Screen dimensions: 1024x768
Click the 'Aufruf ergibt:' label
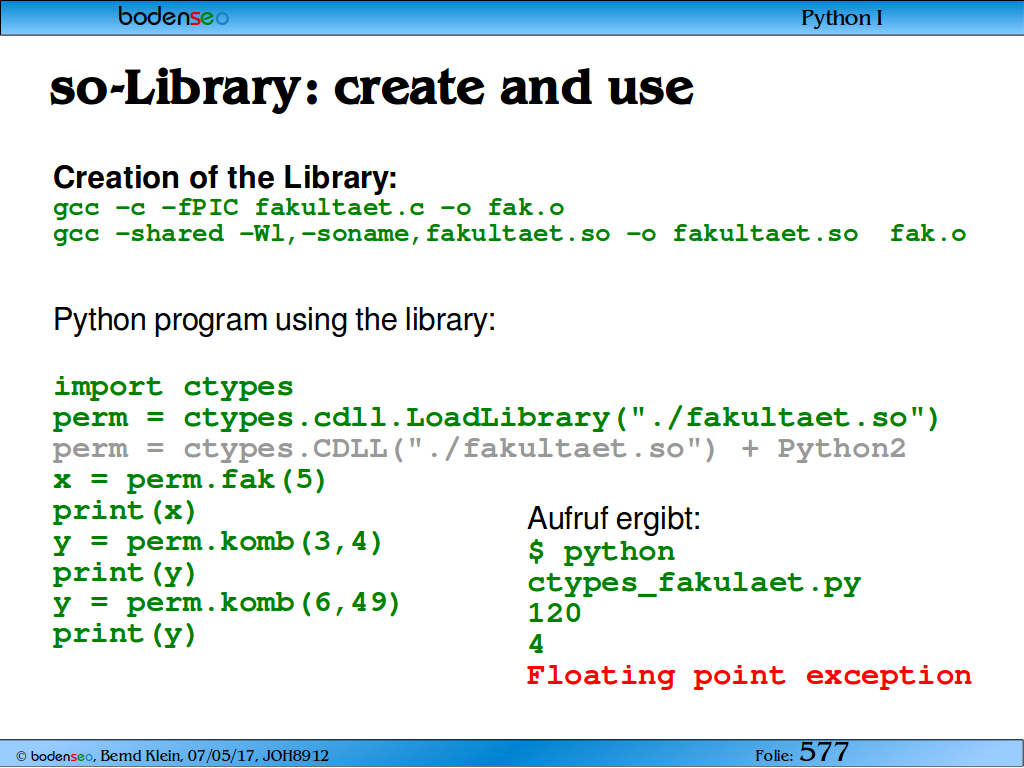point(614,519)
